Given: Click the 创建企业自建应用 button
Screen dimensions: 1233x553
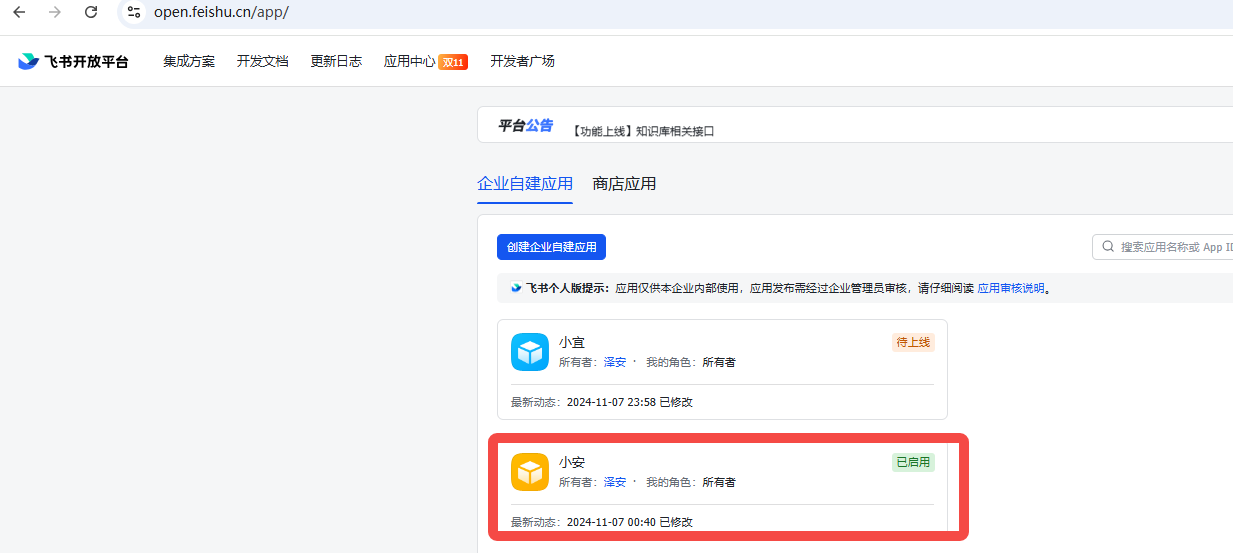Looking at the screenshot, I should [551, 247].
